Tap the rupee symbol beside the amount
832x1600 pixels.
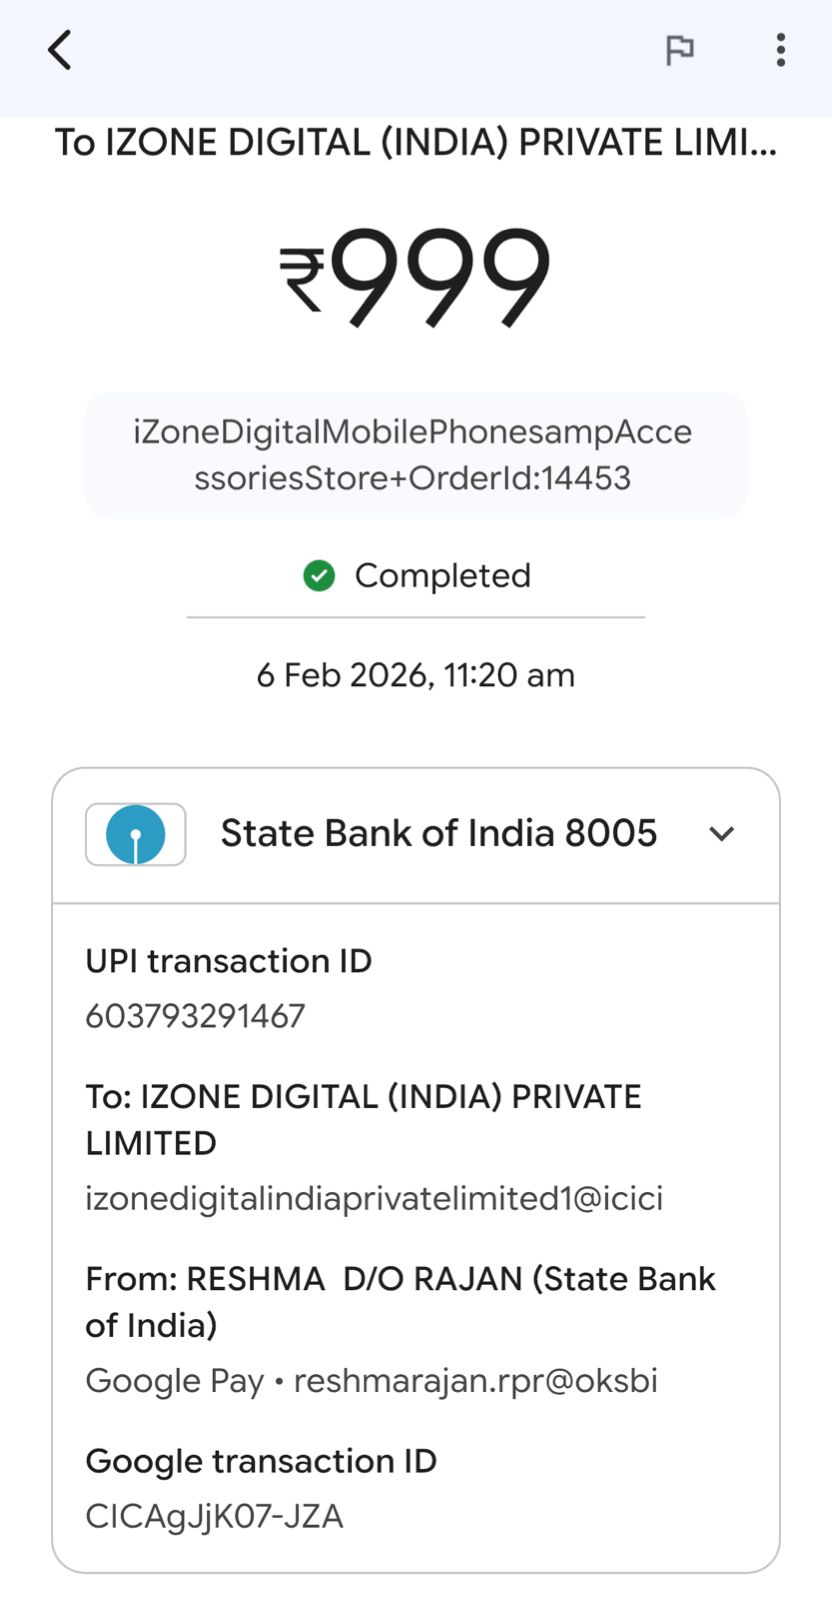(x=302, y=280)
